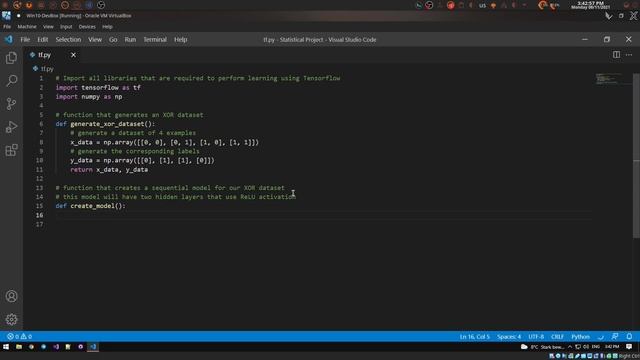Click Ln 16, Col 5 in status bar
The width and height of the screenshot is (640, 360).
(474, 337)
